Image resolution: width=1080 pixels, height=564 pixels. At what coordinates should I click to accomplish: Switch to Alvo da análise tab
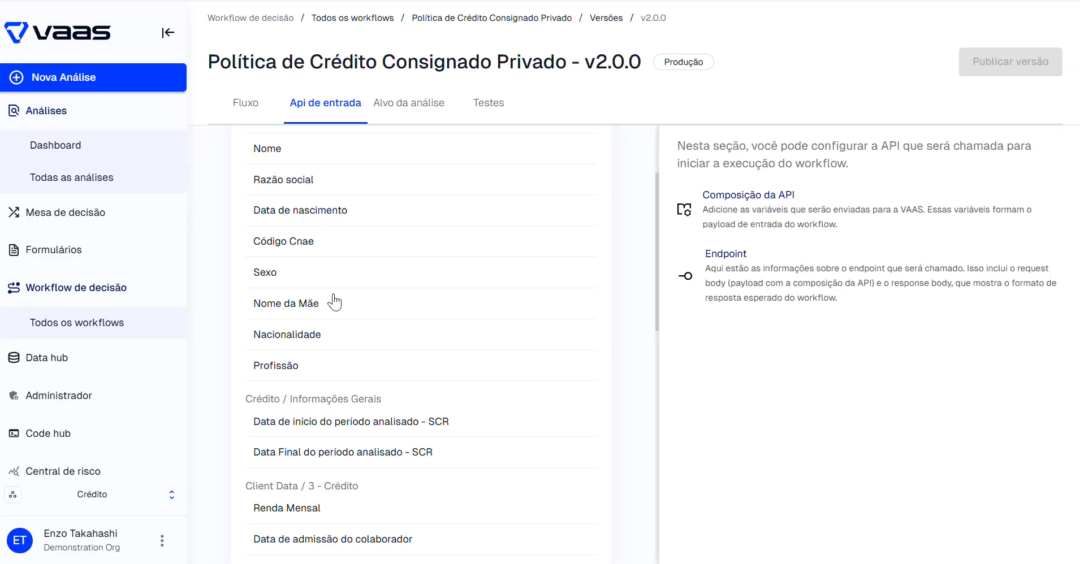408,103
